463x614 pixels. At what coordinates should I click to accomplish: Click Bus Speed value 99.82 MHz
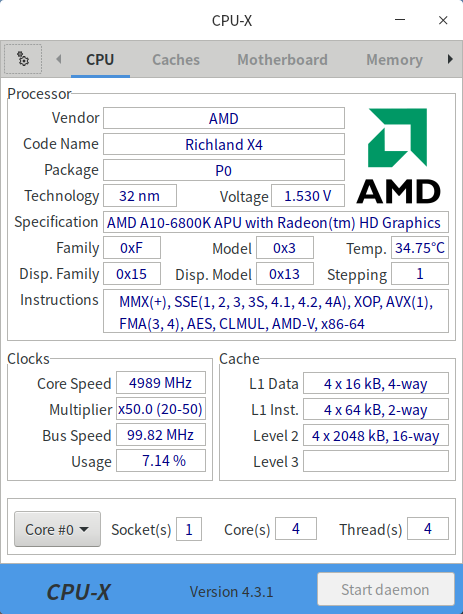click(x=161, y=435)
